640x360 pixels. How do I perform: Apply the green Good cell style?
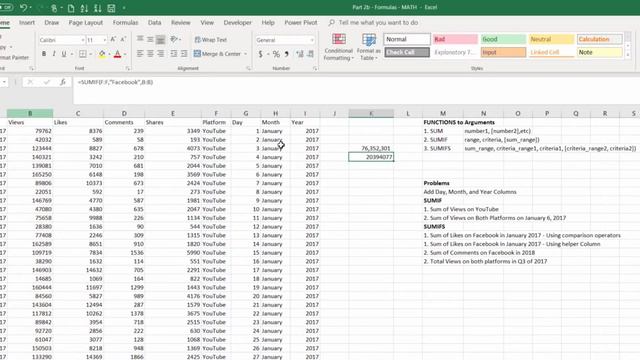coord(503,39)
